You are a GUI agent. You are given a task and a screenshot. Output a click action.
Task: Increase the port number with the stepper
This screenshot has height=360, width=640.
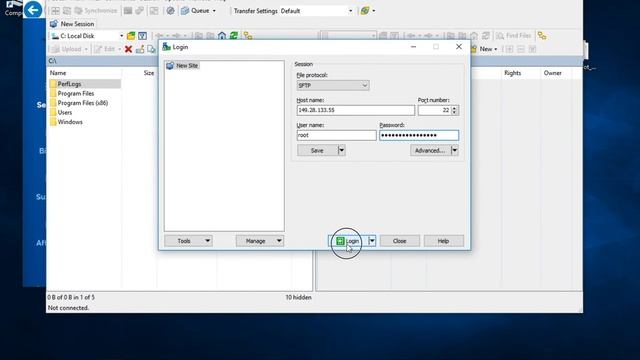tap(455, 108)
